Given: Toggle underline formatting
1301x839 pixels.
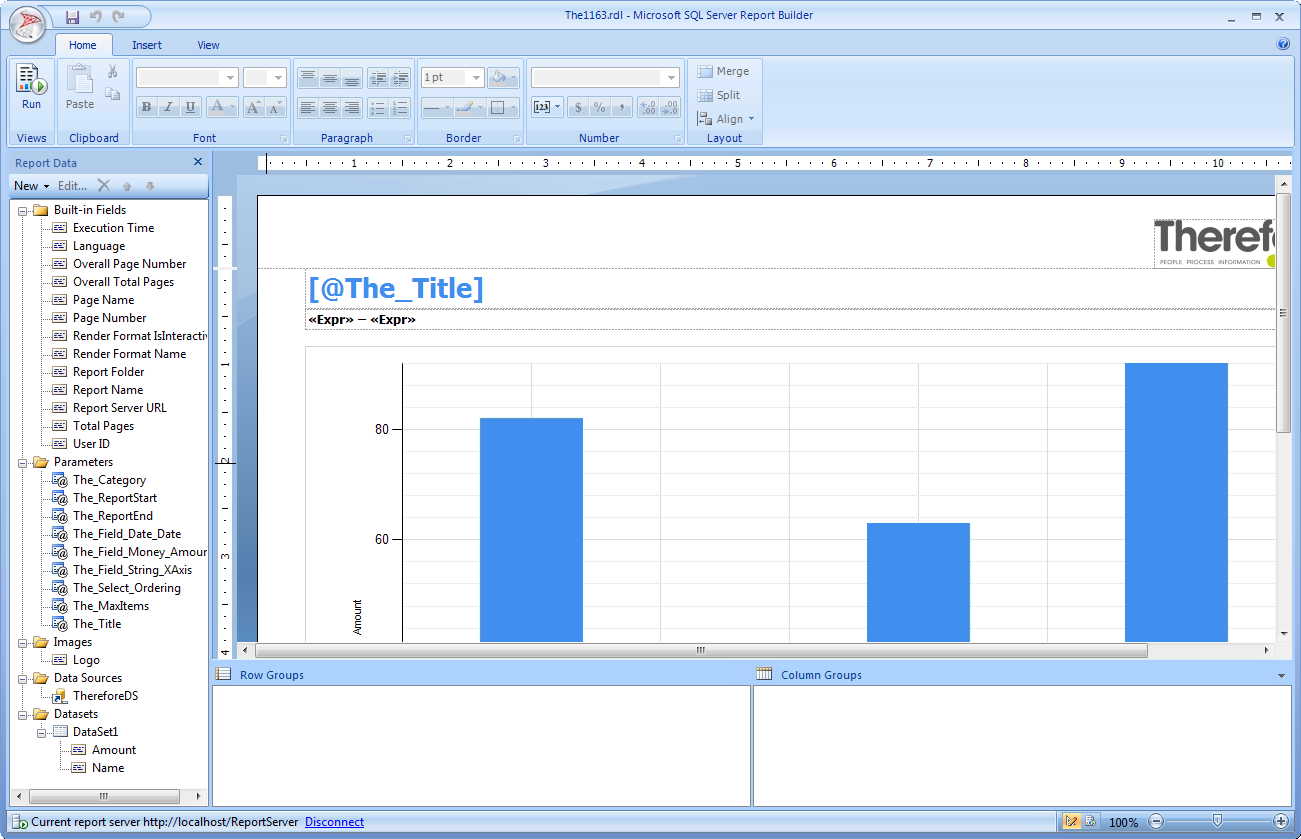Looking at the screenshot, I should coord(188,107).
